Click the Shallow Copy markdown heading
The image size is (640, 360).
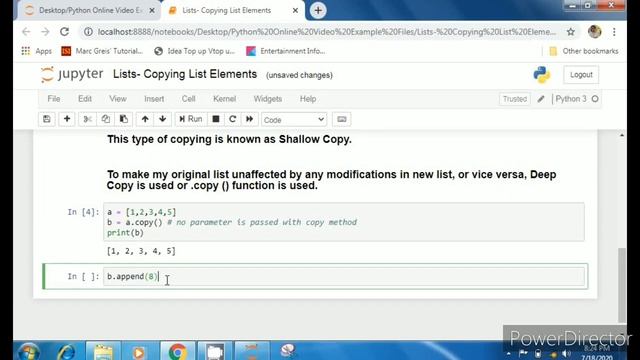coord(229,139)
